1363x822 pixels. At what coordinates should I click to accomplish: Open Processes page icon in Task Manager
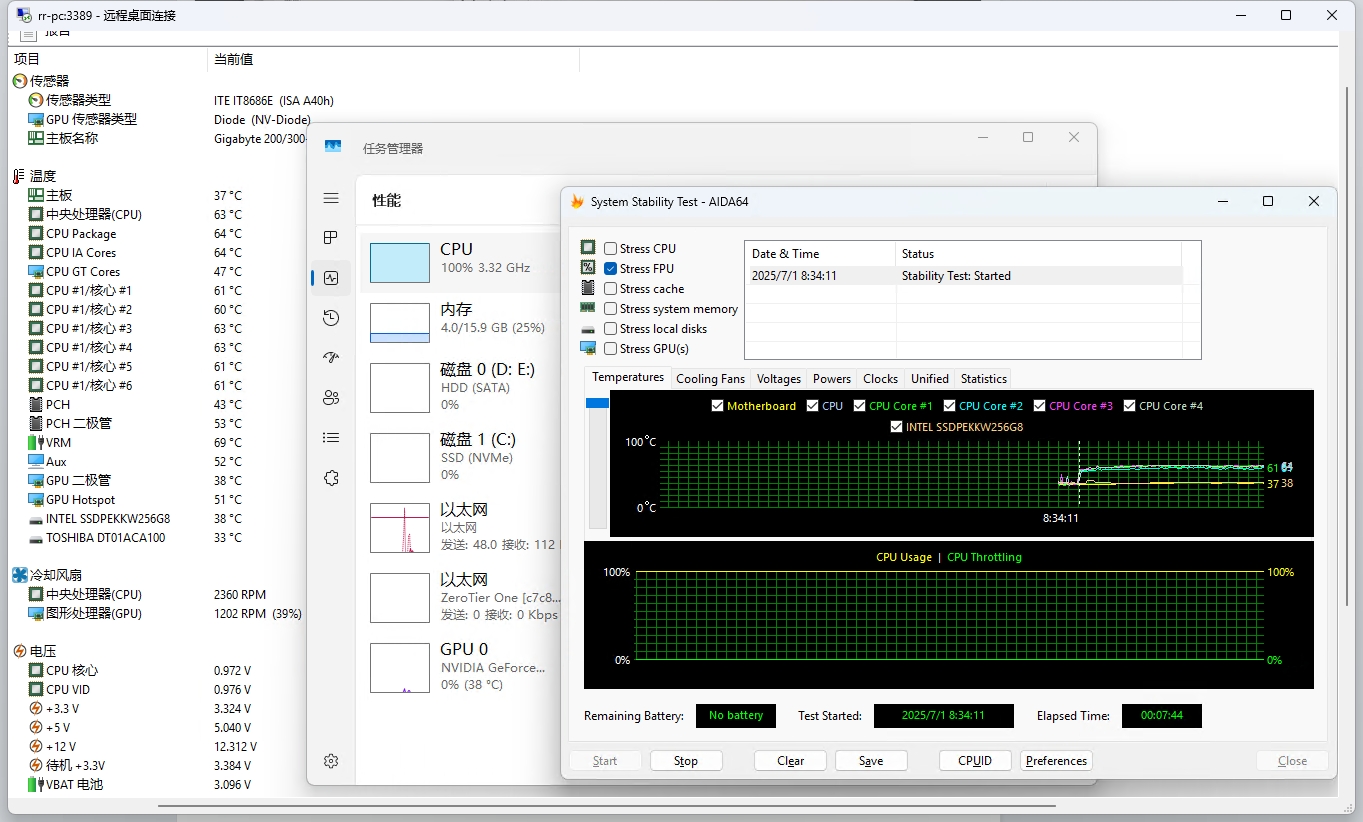331,238
